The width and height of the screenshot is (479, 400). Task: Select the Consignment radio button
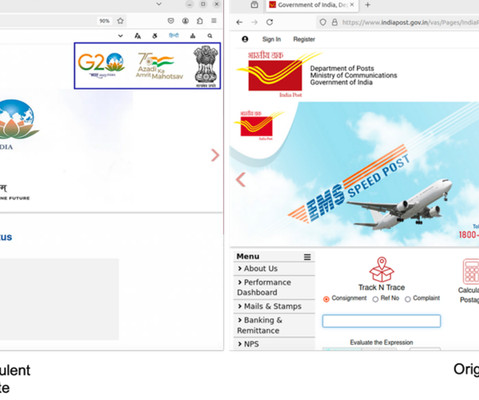point(326,299)
